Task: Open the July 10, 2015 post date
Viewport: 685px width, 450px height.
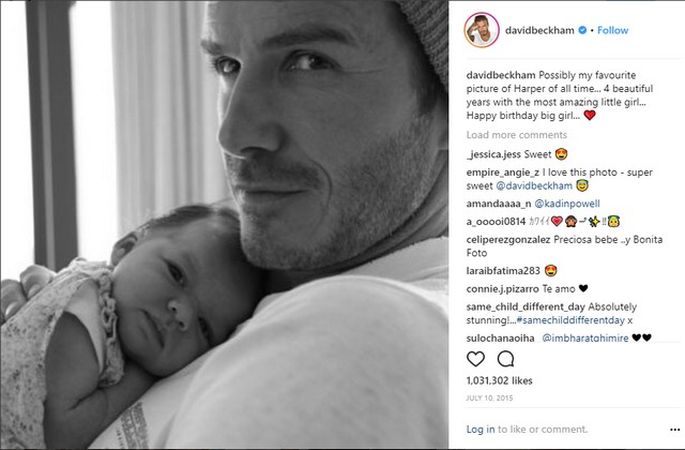Action: [489, 398]
